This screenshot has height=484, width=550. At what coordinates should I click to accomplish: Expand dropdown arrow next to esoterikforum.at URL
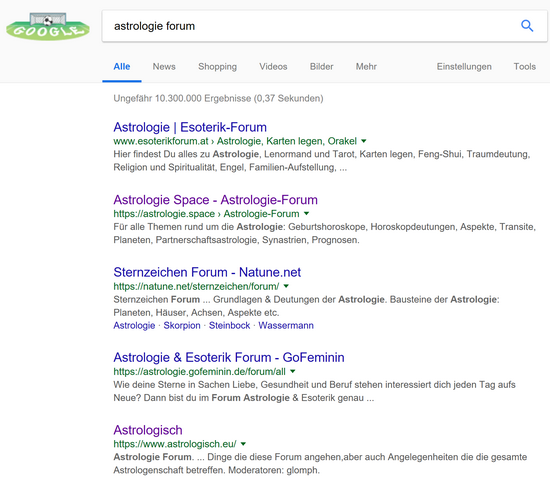364,141
